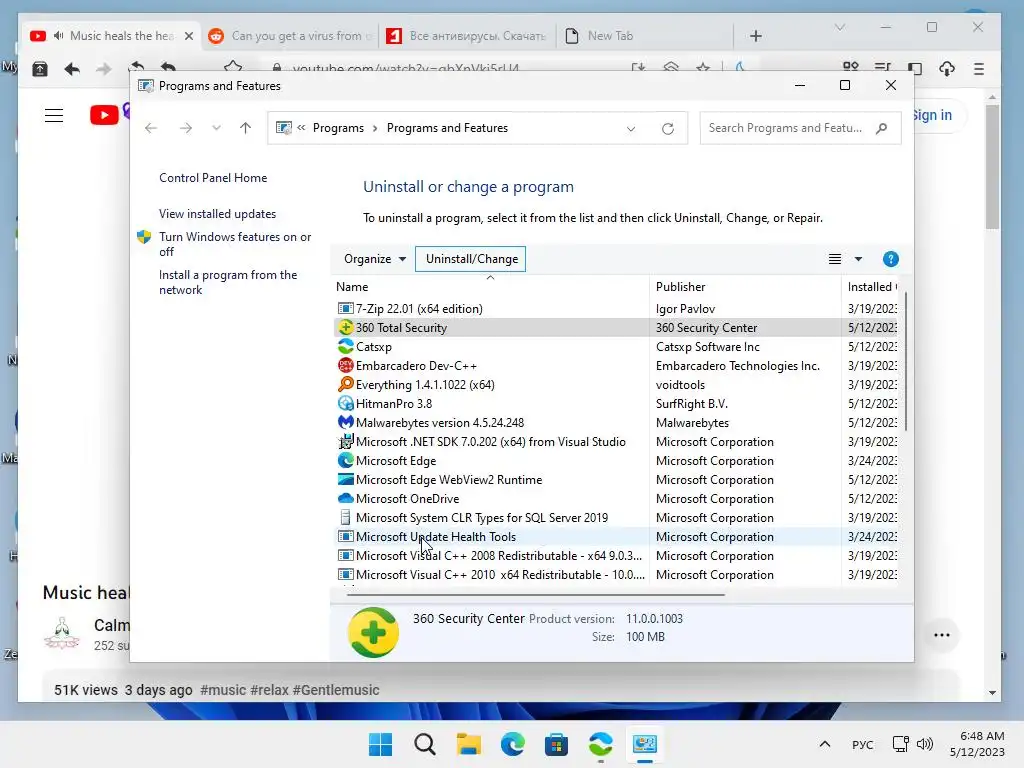Go back in the browser toolbar
The width and height of the screenshot is (1024, 768).
pos(72,69)
